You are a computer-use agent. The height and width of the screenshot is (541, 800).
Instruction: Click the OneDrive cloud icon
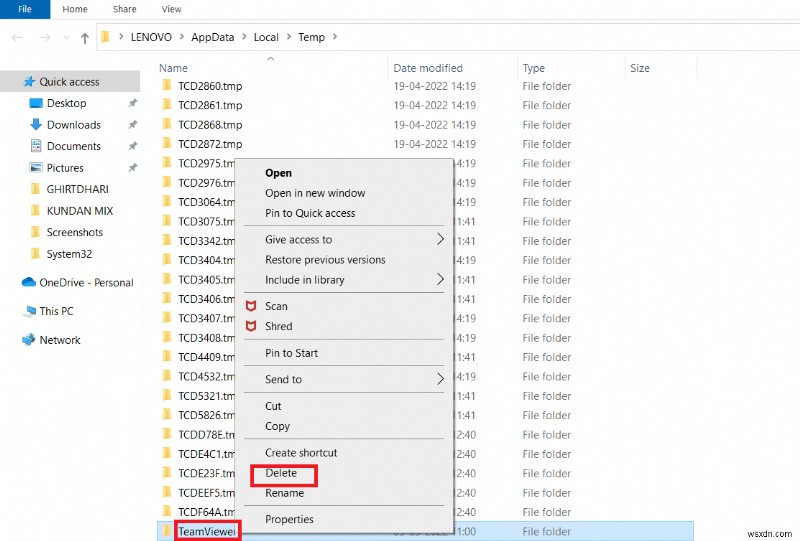pos(29,282)
